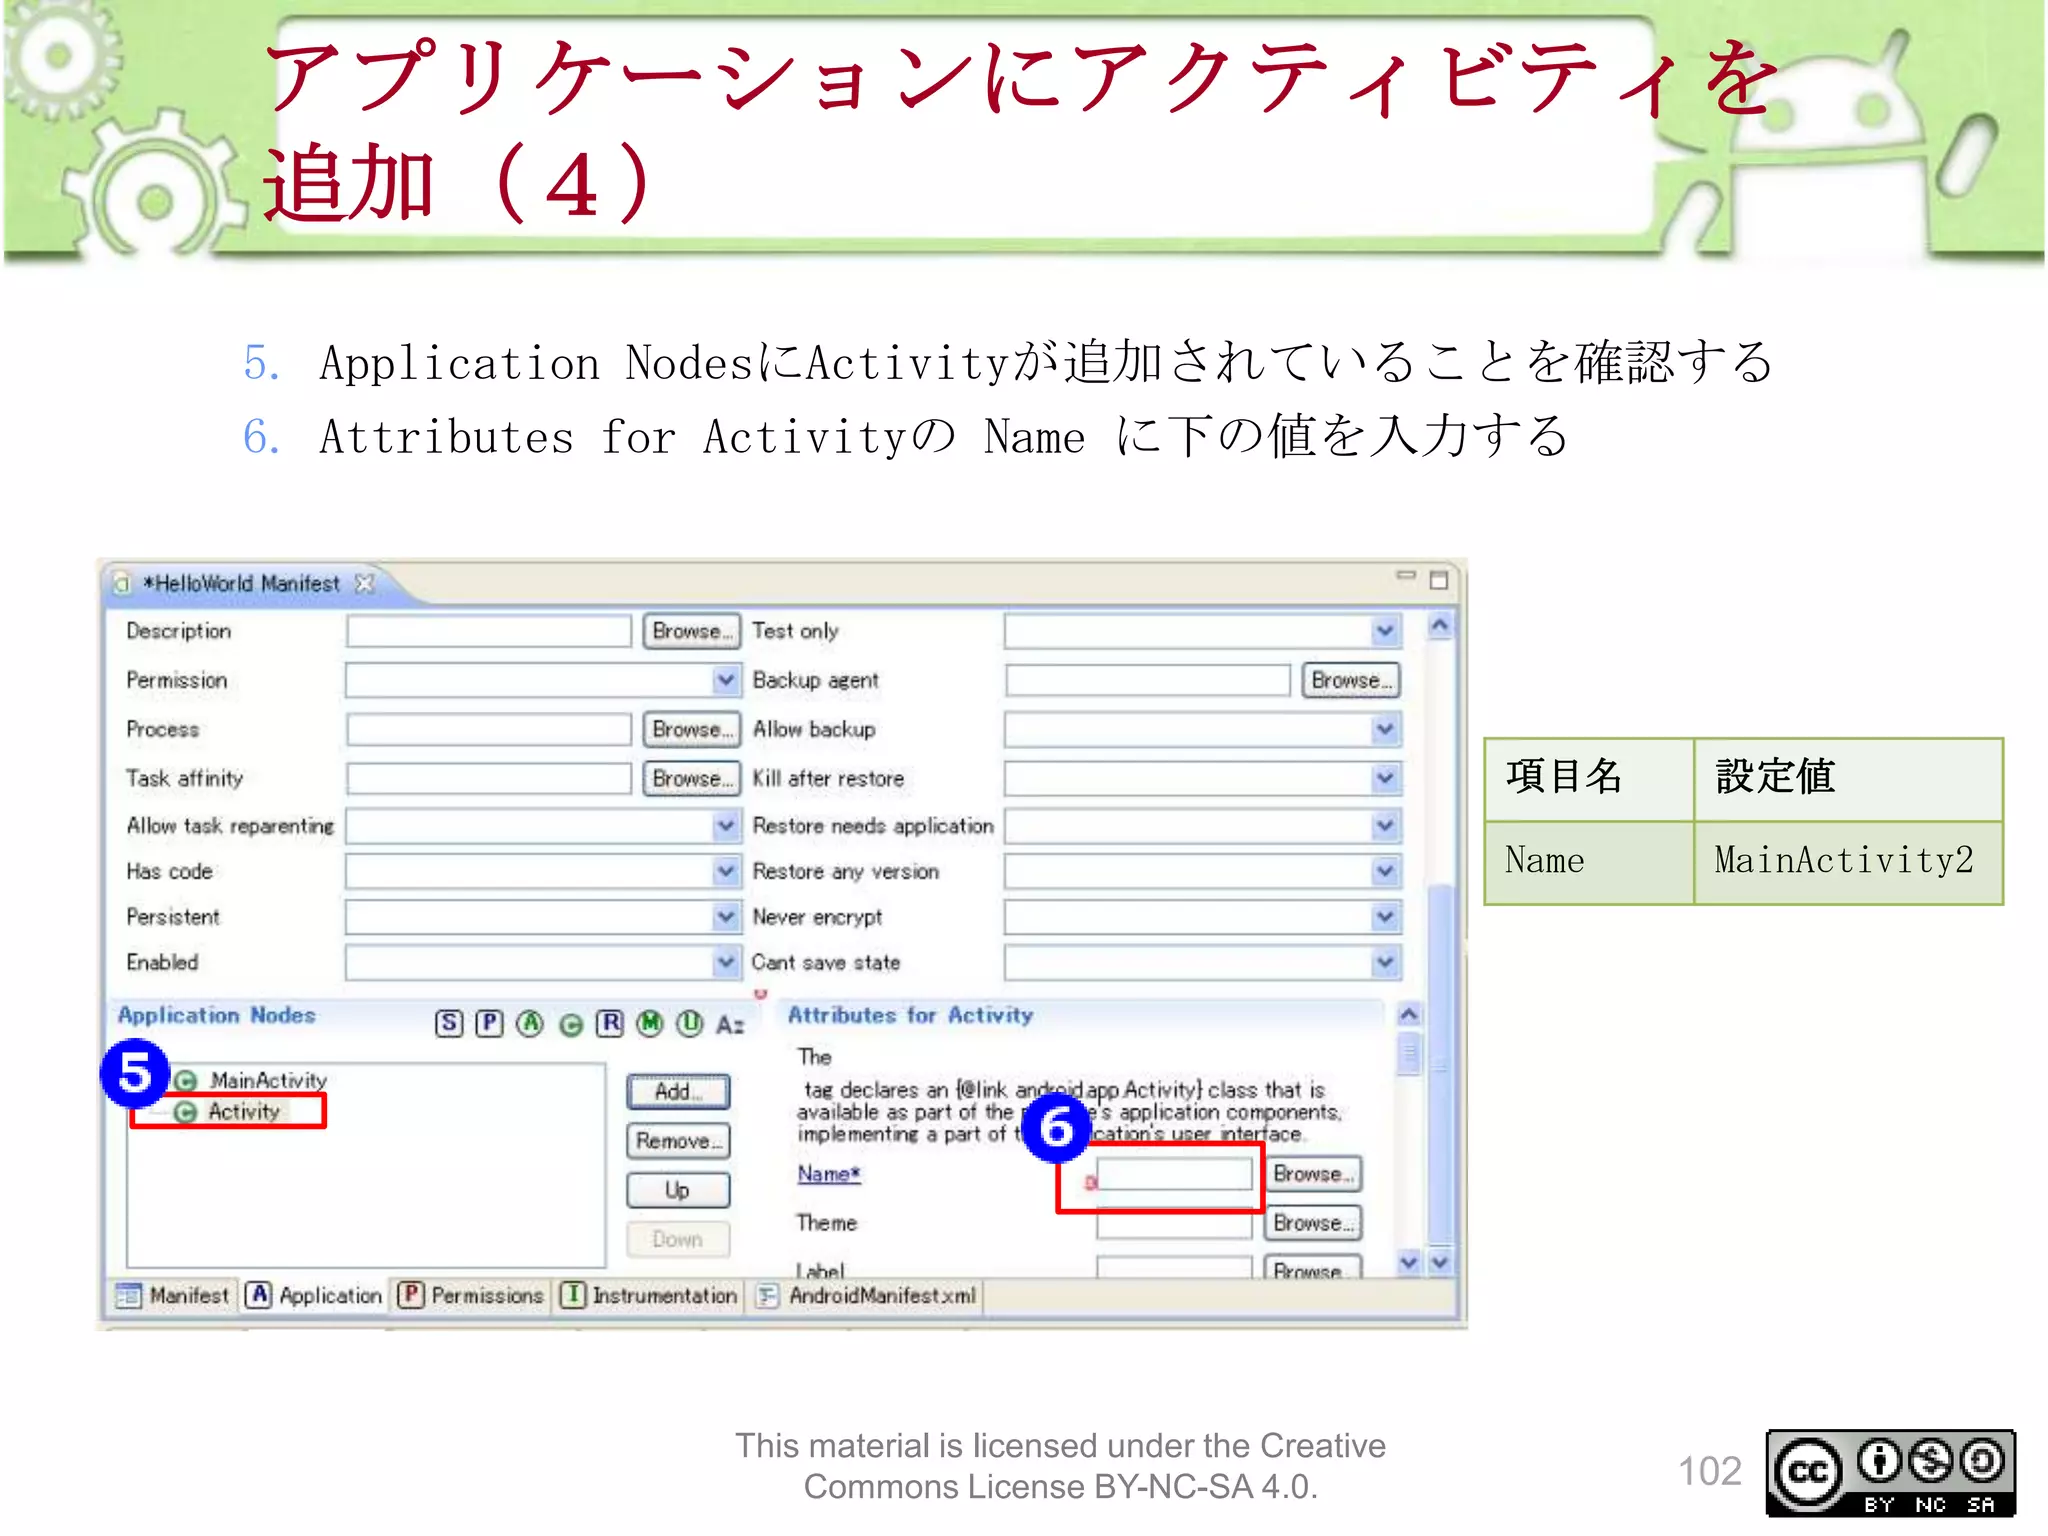Click the green M filter icon

(650, 1023)
